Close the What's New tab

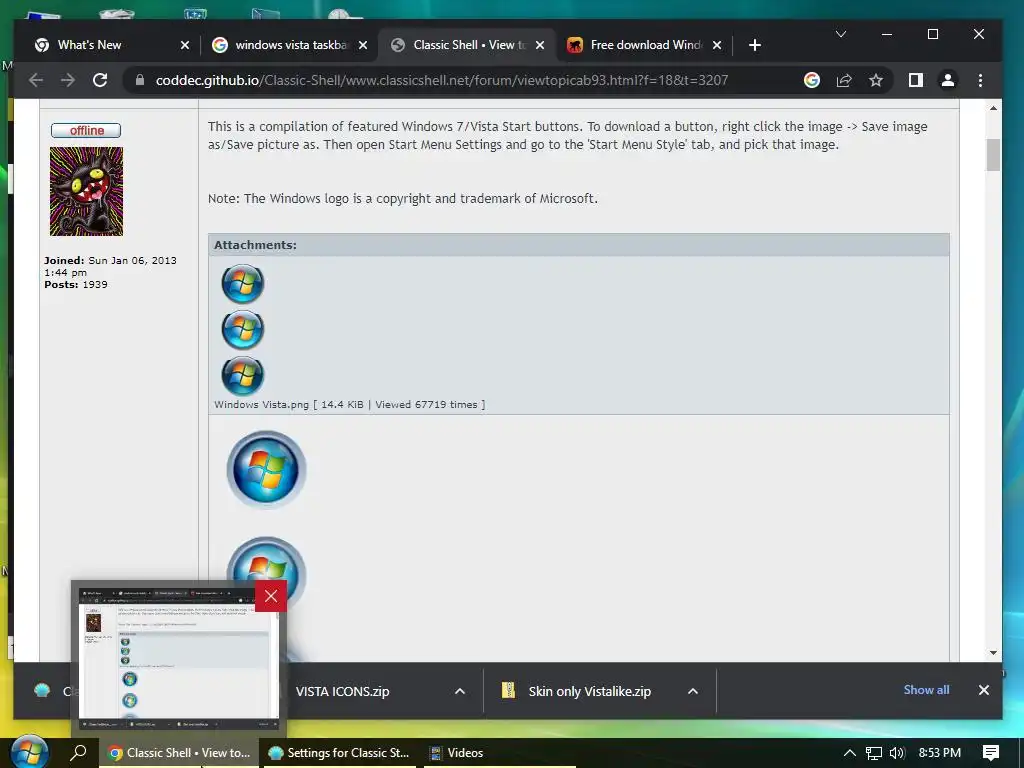[185, 45]
